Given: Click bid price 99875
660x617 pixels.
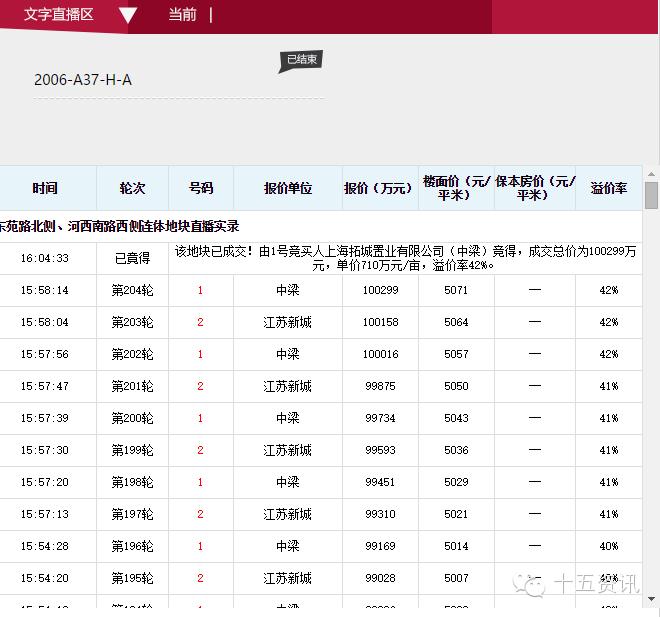Looking at the screenshot, I should pyautogui.click(x=381, y=386).
